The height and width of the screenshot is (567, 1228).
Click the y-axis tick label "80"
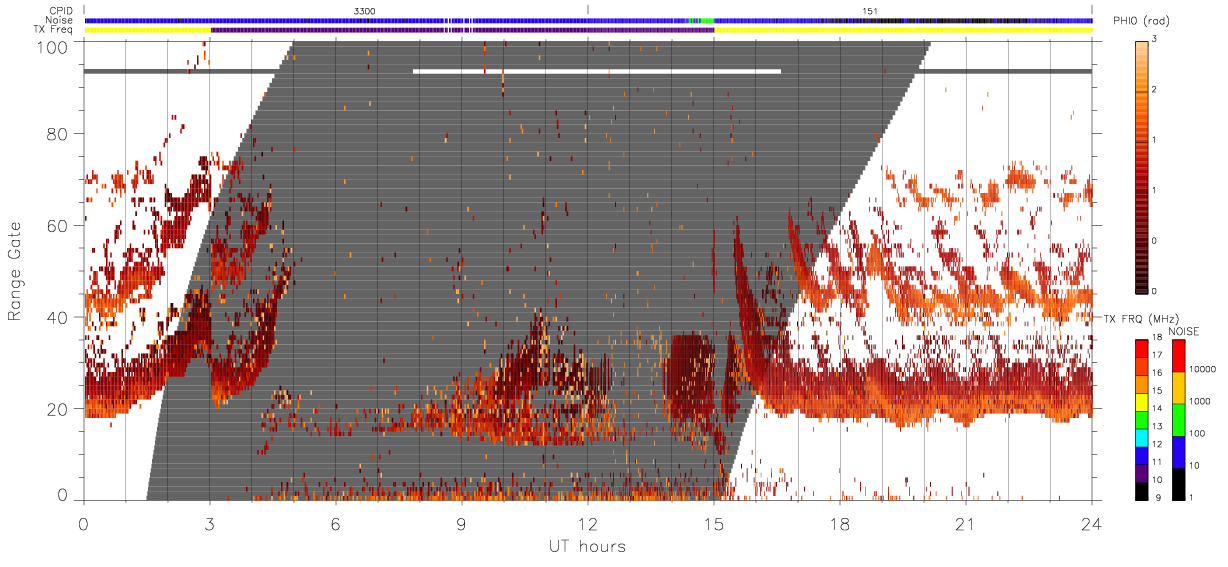59,133
